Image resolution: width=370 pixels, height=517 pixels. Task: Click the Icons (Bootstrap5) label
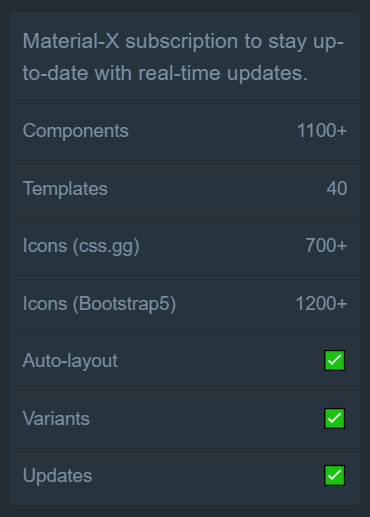(x=99, y=304)
